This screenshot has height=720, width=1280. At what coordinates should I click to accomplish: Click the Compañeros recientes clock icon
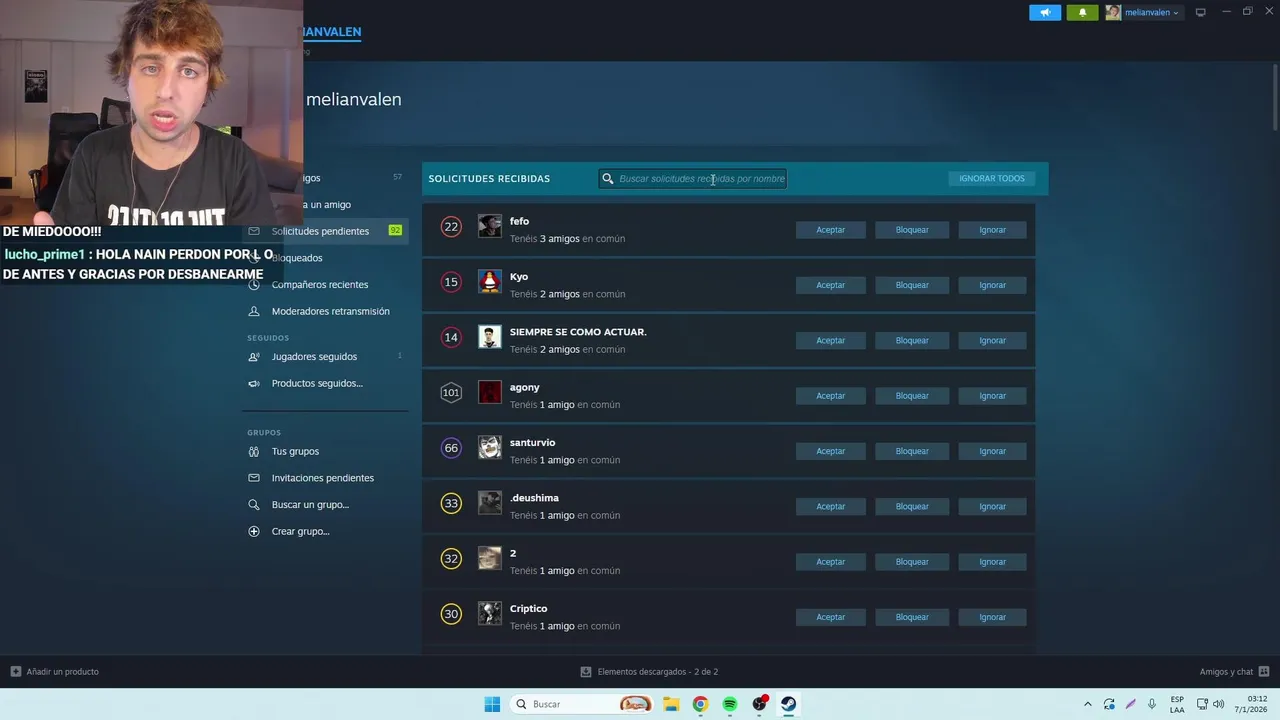click(x=254, y=285)
